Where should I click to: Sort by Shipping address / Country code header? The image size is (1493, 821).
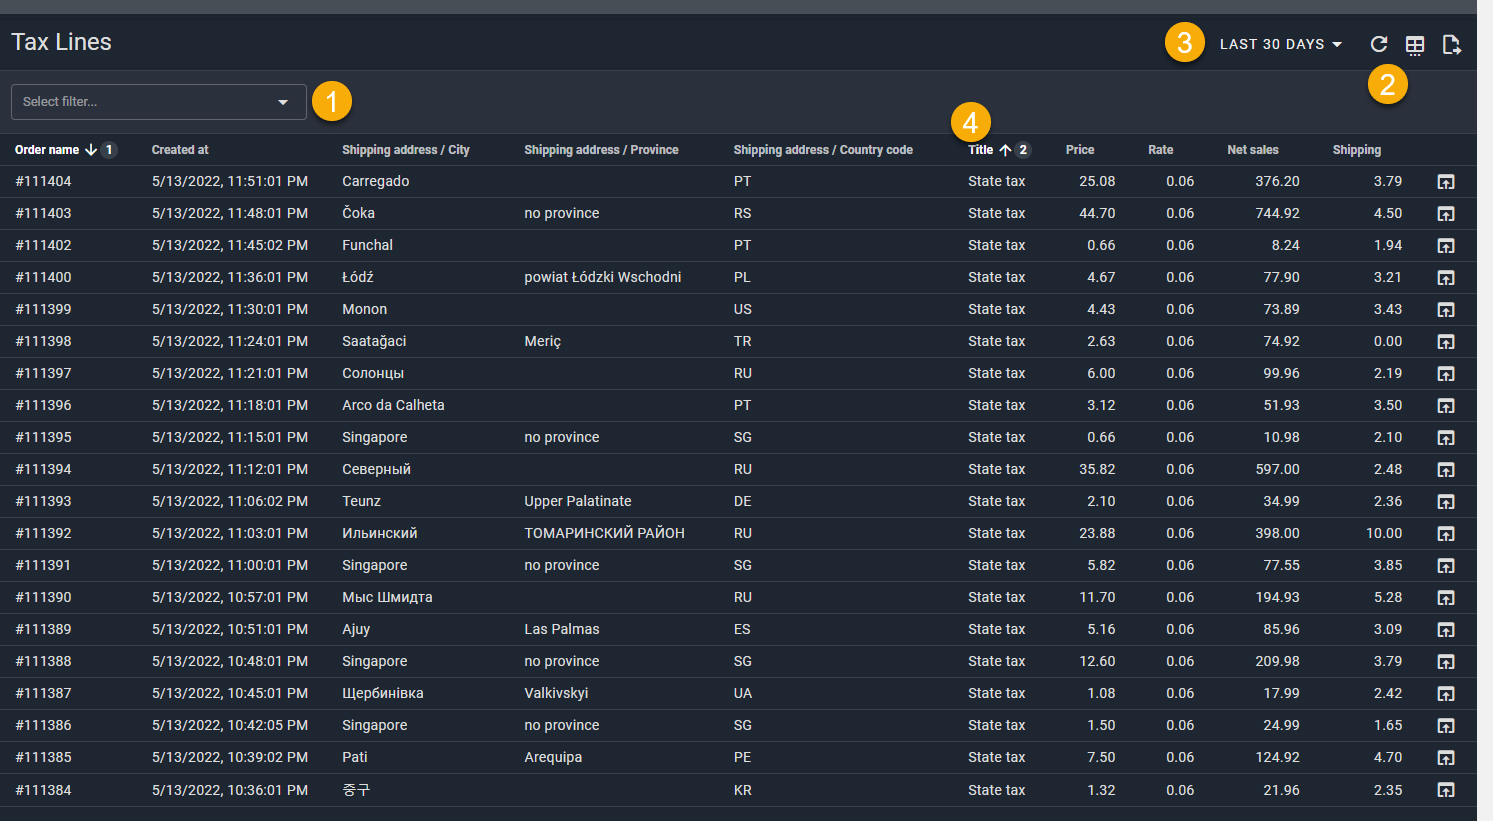tap(822, 150)
